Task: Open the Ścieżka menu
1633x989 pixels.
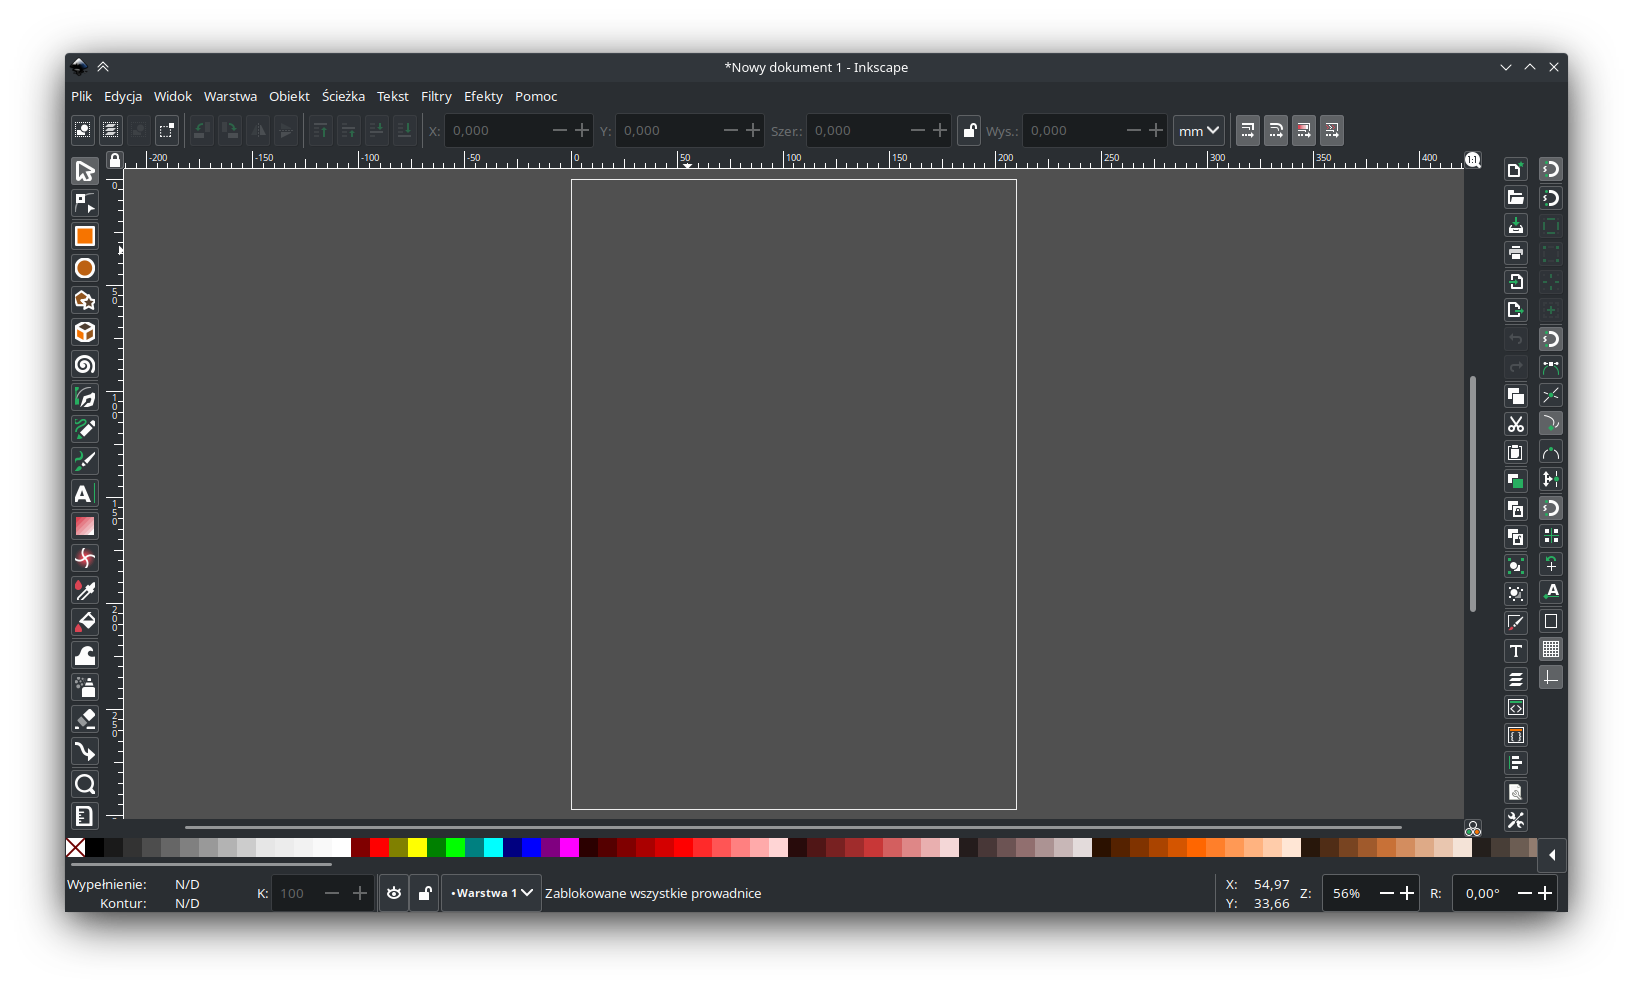Action: [343, 97]
